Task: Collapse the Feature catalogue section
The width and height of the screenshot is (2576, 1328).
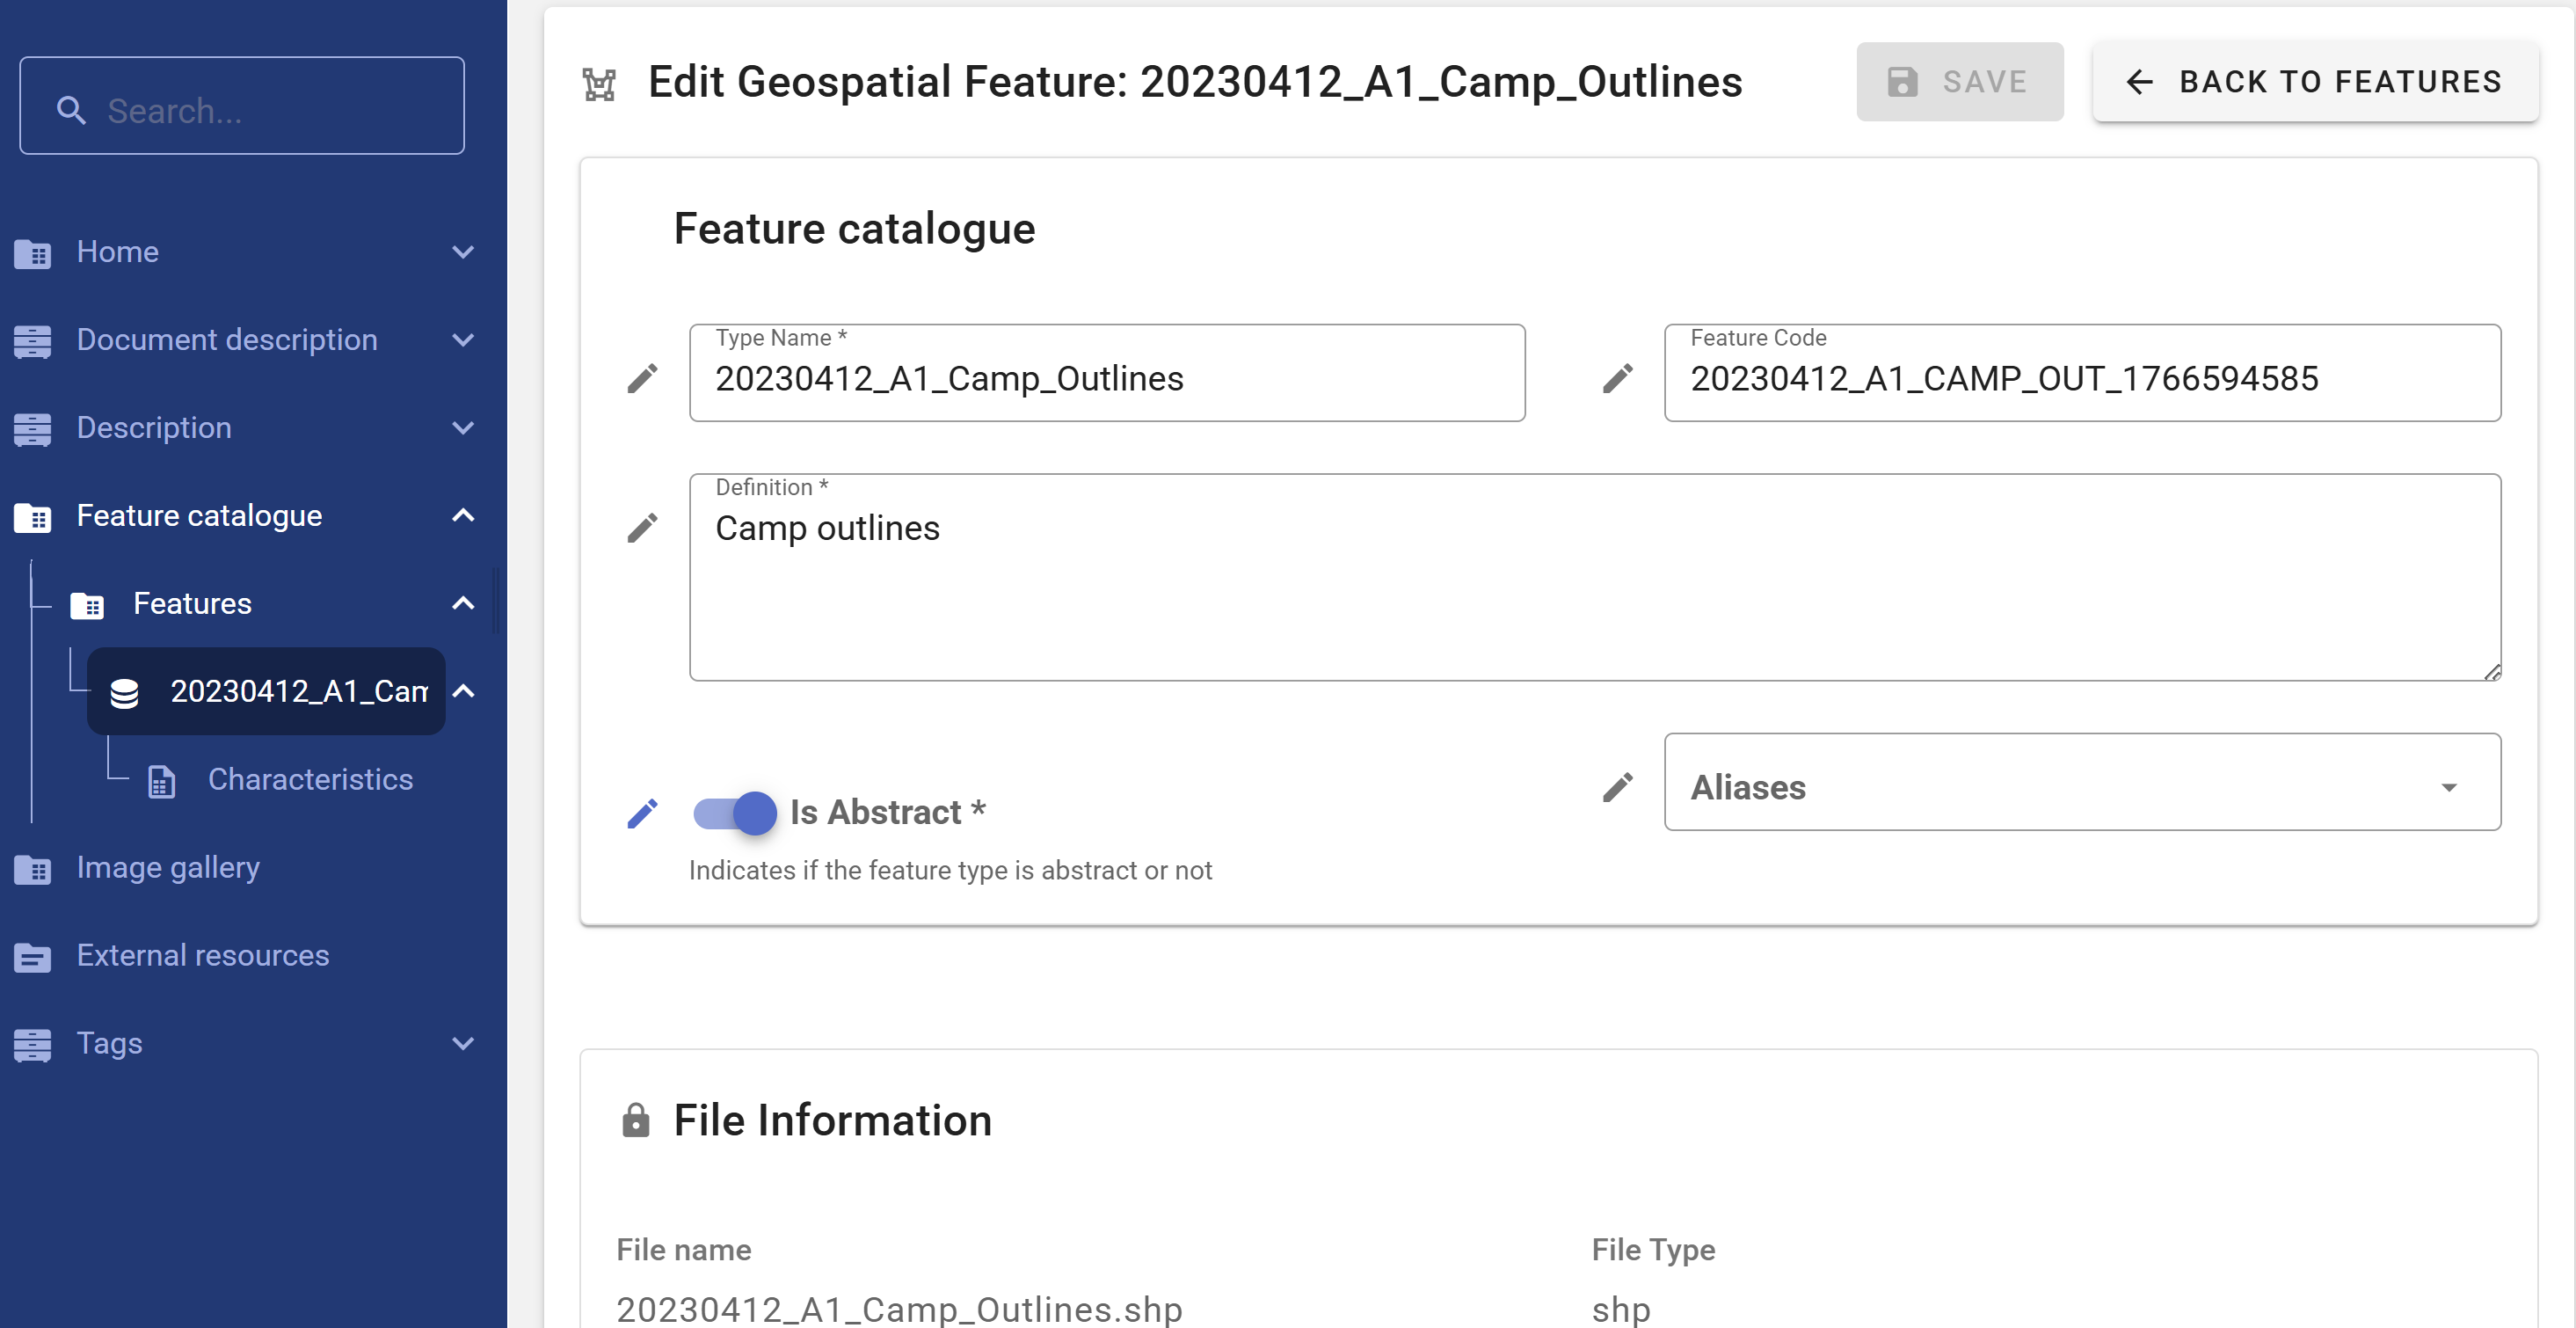Action: (x=462, y=516)
